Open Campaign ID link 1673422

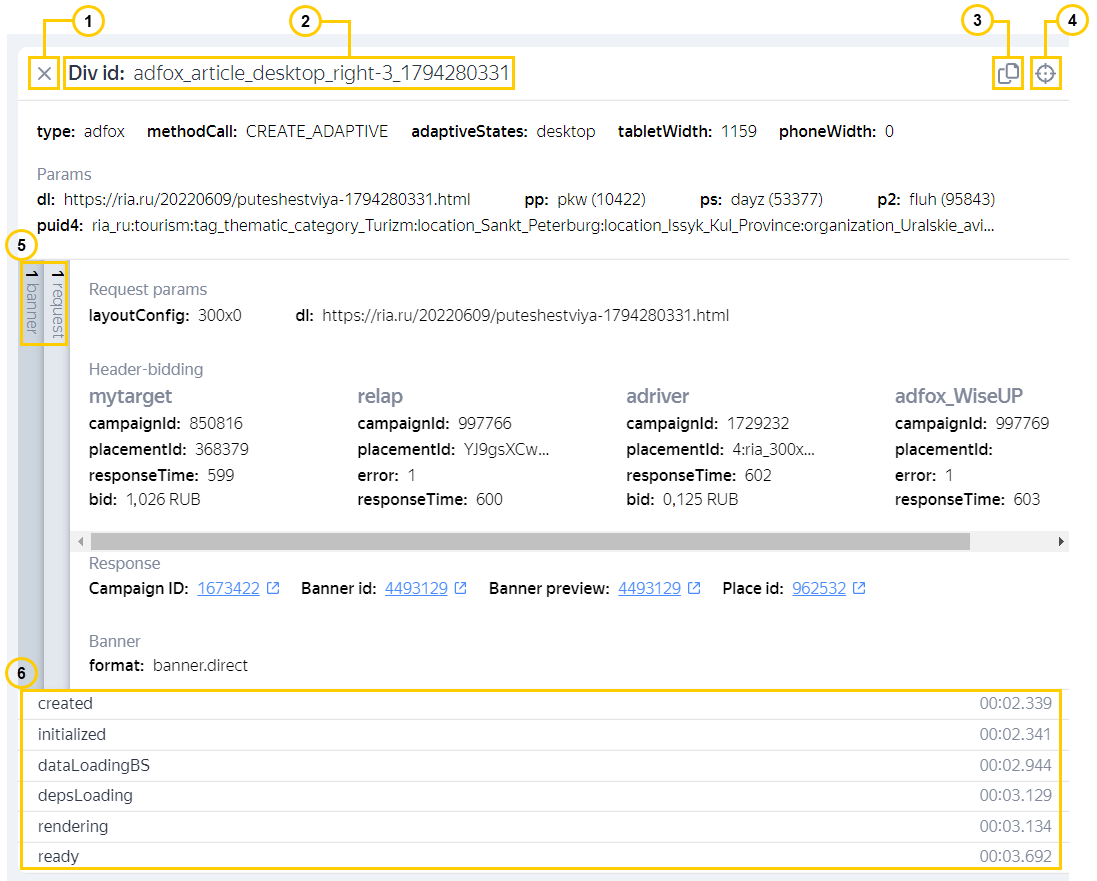coord(228,588)
